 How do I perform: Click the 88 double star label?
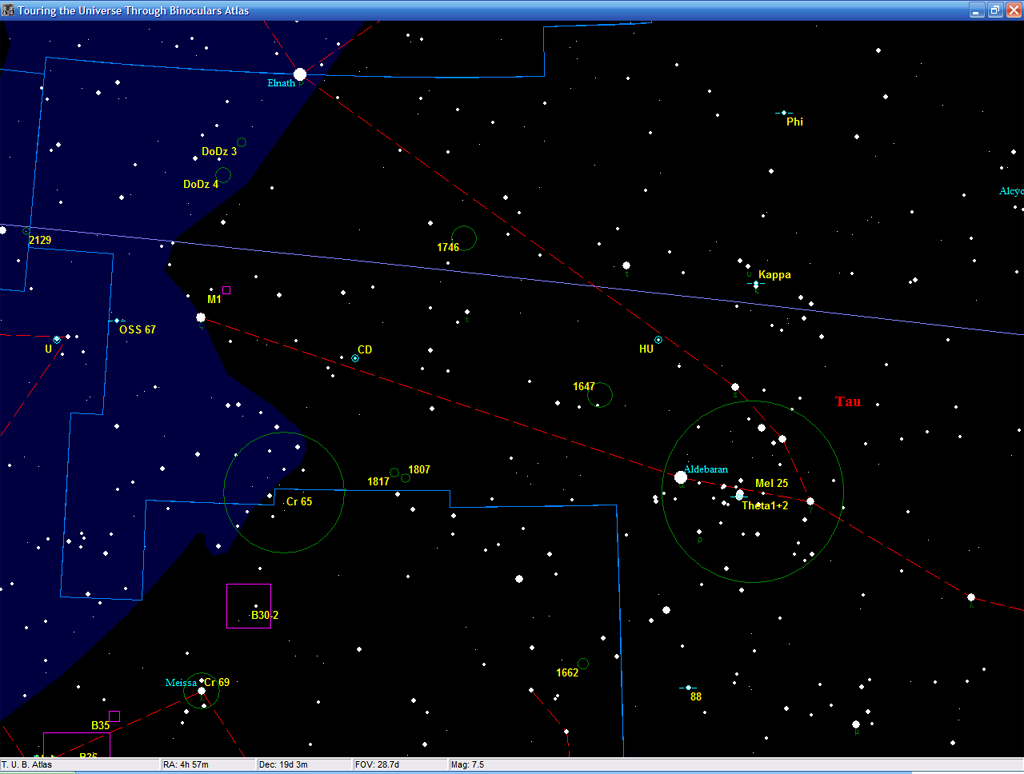tap(696, 697)
